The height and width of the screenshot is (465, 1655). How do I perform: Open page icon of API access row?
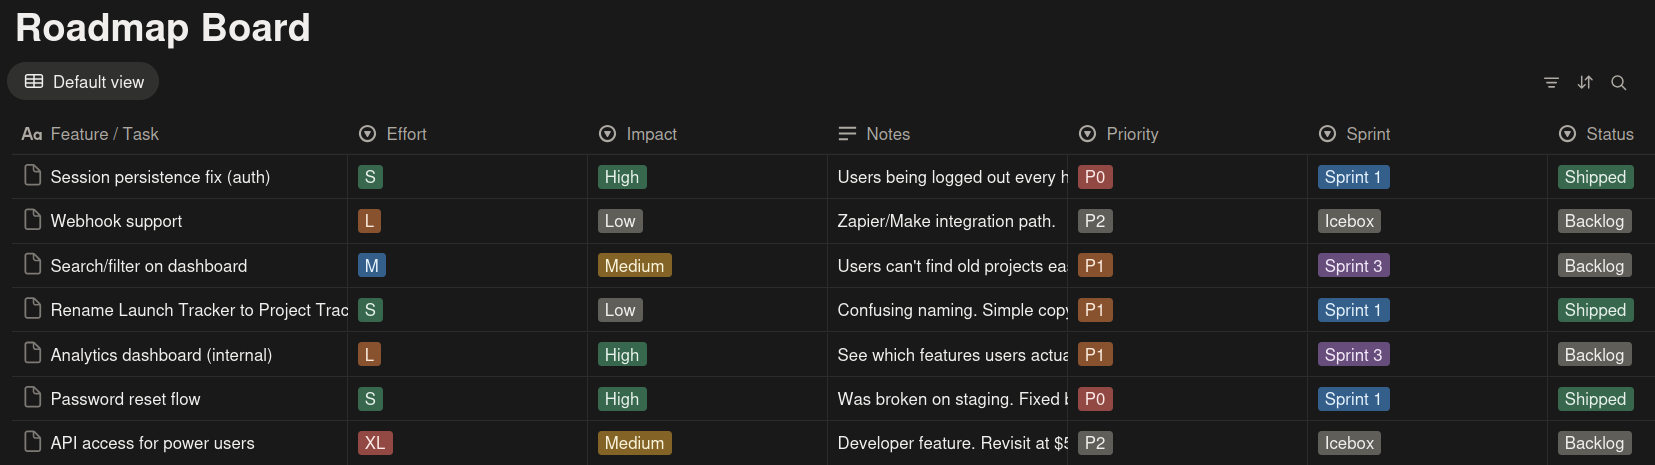pos(33,442)
